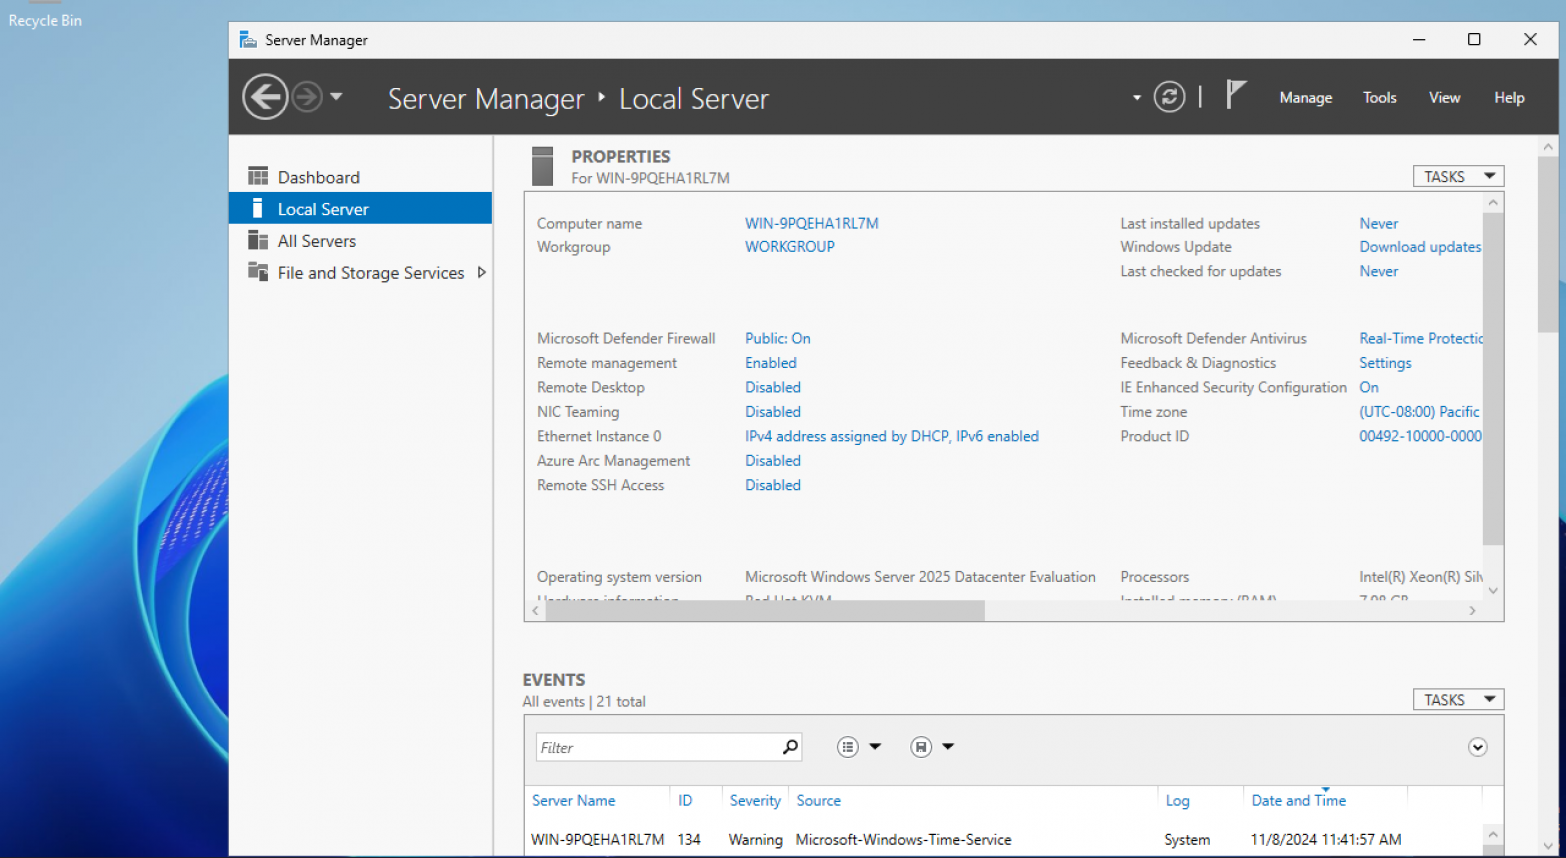Image resolution: width=1566 pixels, height=858 pixels.
Task: Refresh Server Manager with the refresh icon
Action: (x=1169, y=97)
